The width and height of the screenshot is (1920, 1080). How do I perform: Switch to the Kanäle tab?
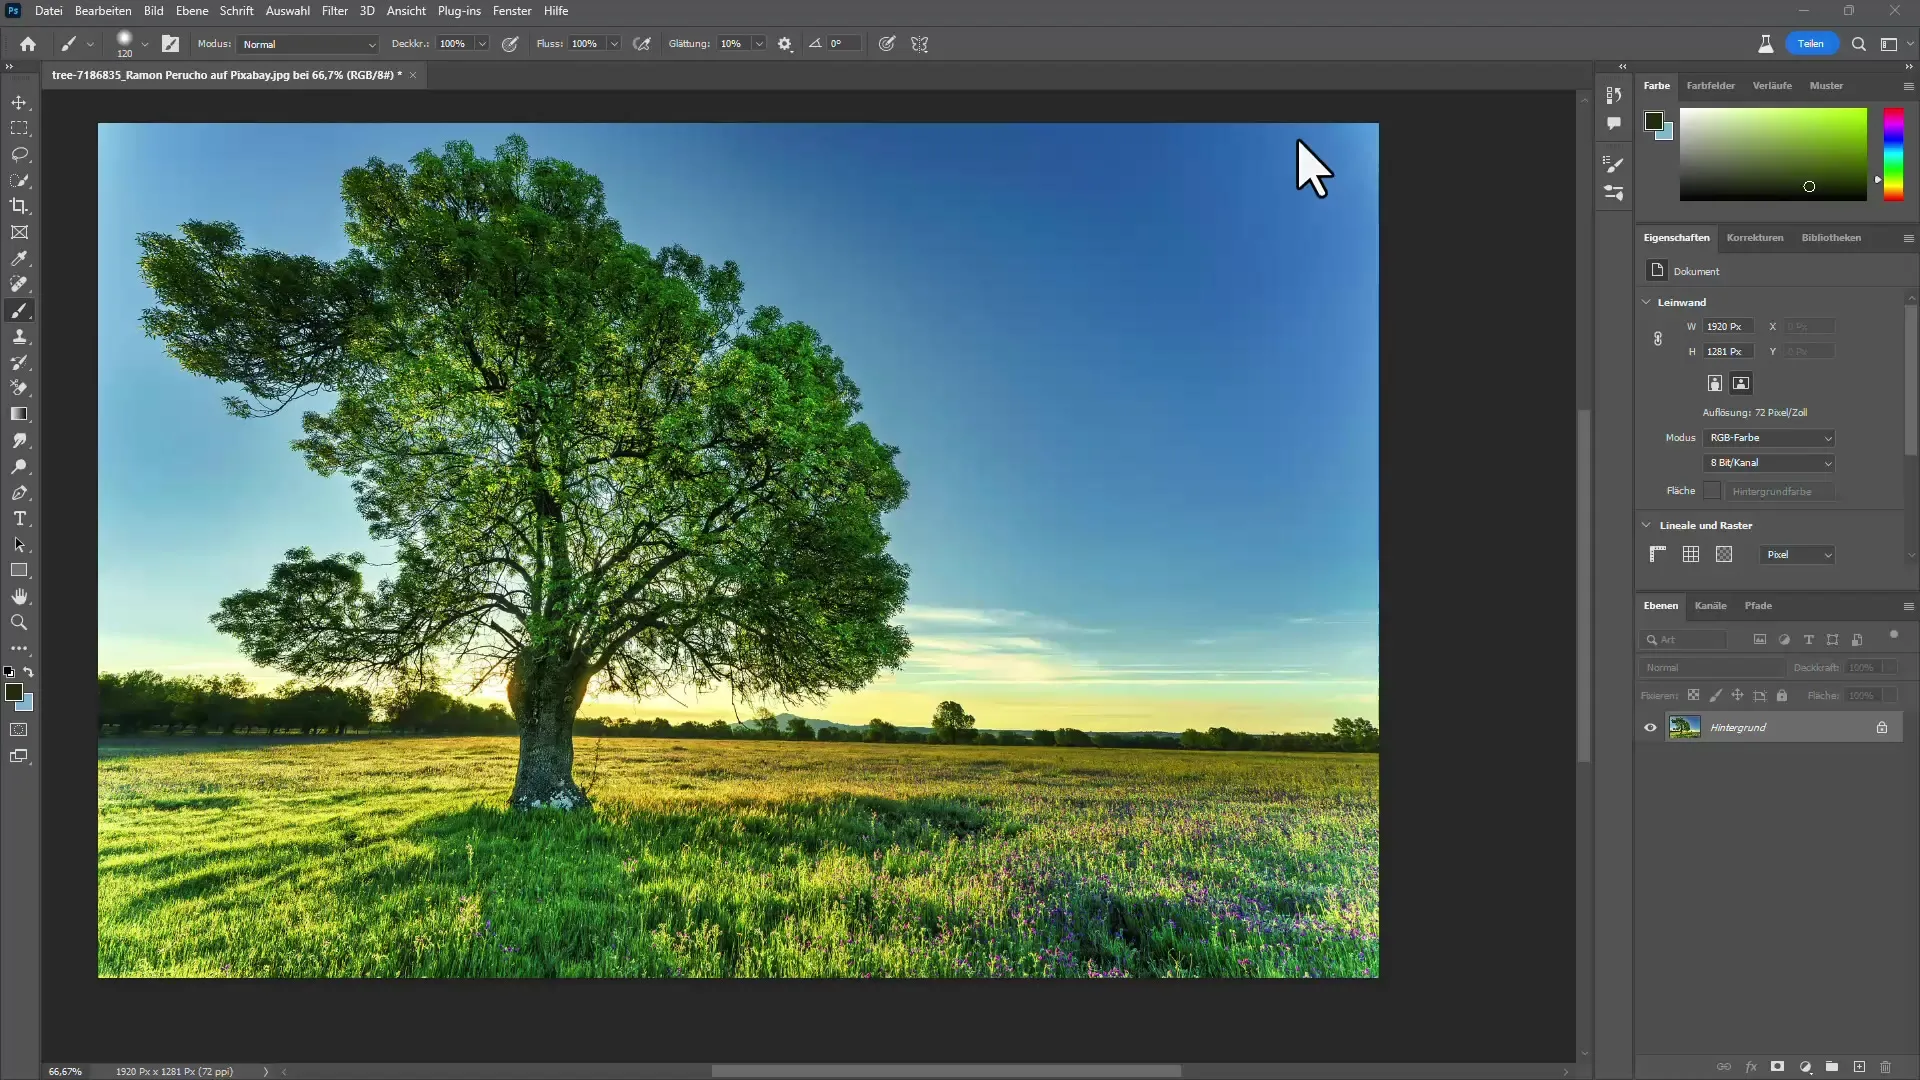(x=1710, y=605)
